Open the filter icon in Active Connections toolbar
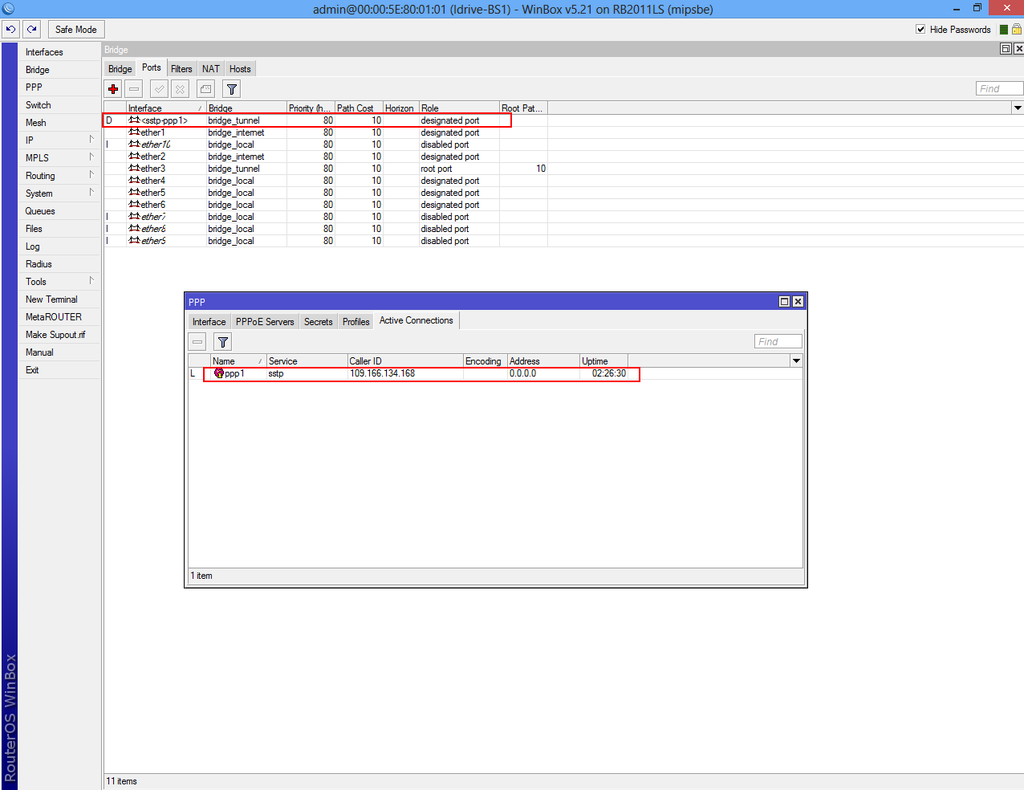 (x=222, y=342)
